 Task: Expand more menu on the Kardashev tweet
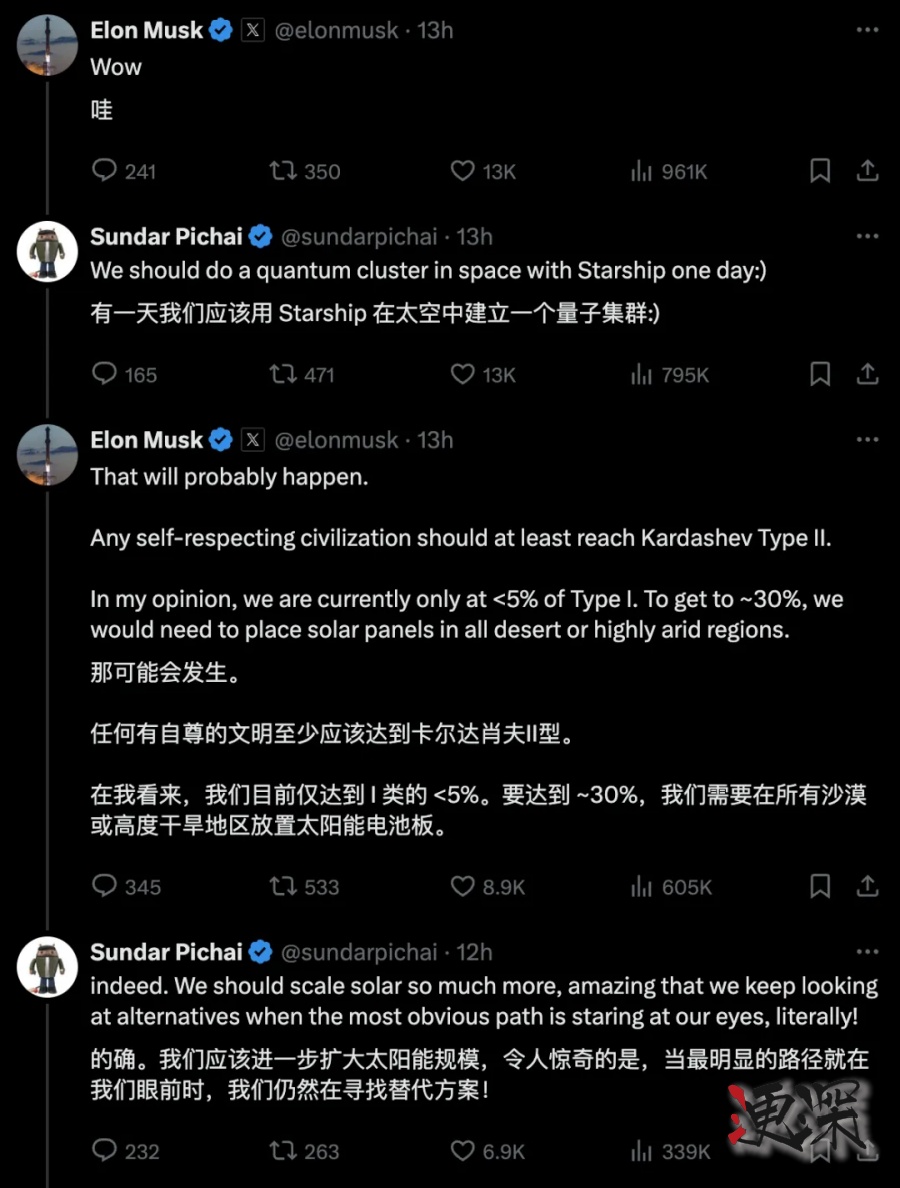point(867,440)
